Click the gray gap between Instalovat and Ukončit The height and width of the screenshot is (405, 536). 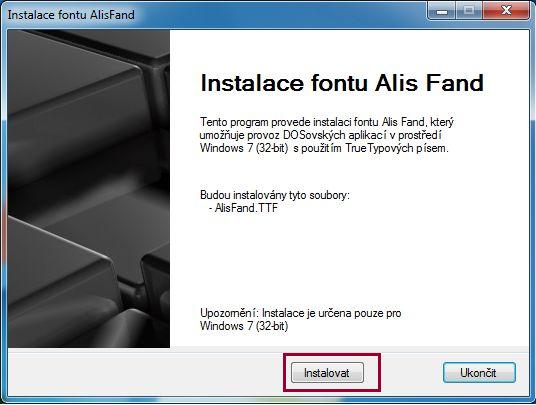(412, 373)
